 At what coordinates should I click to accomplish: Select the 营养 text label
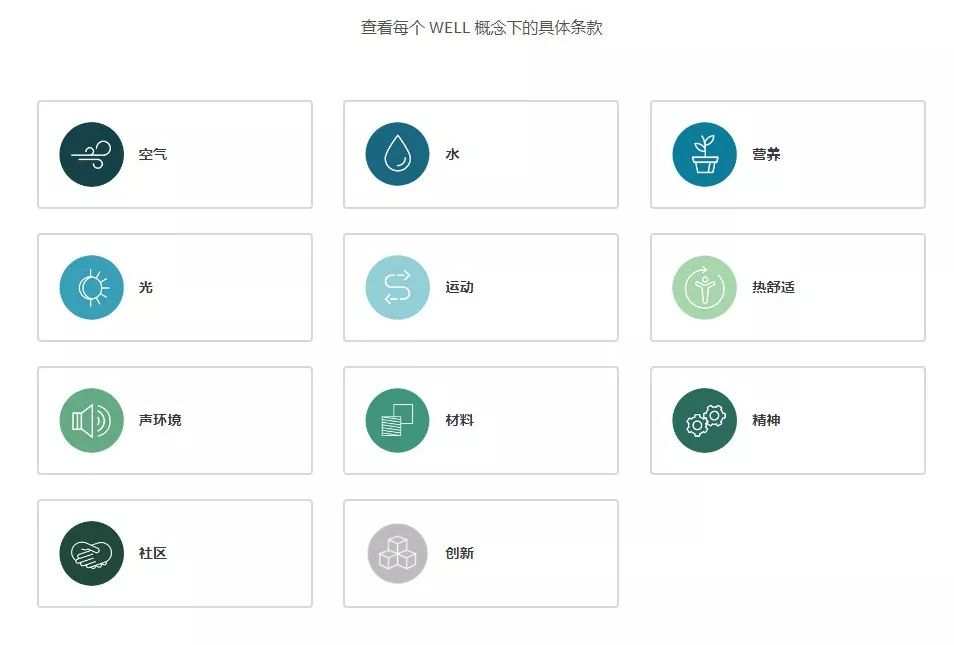766,155
